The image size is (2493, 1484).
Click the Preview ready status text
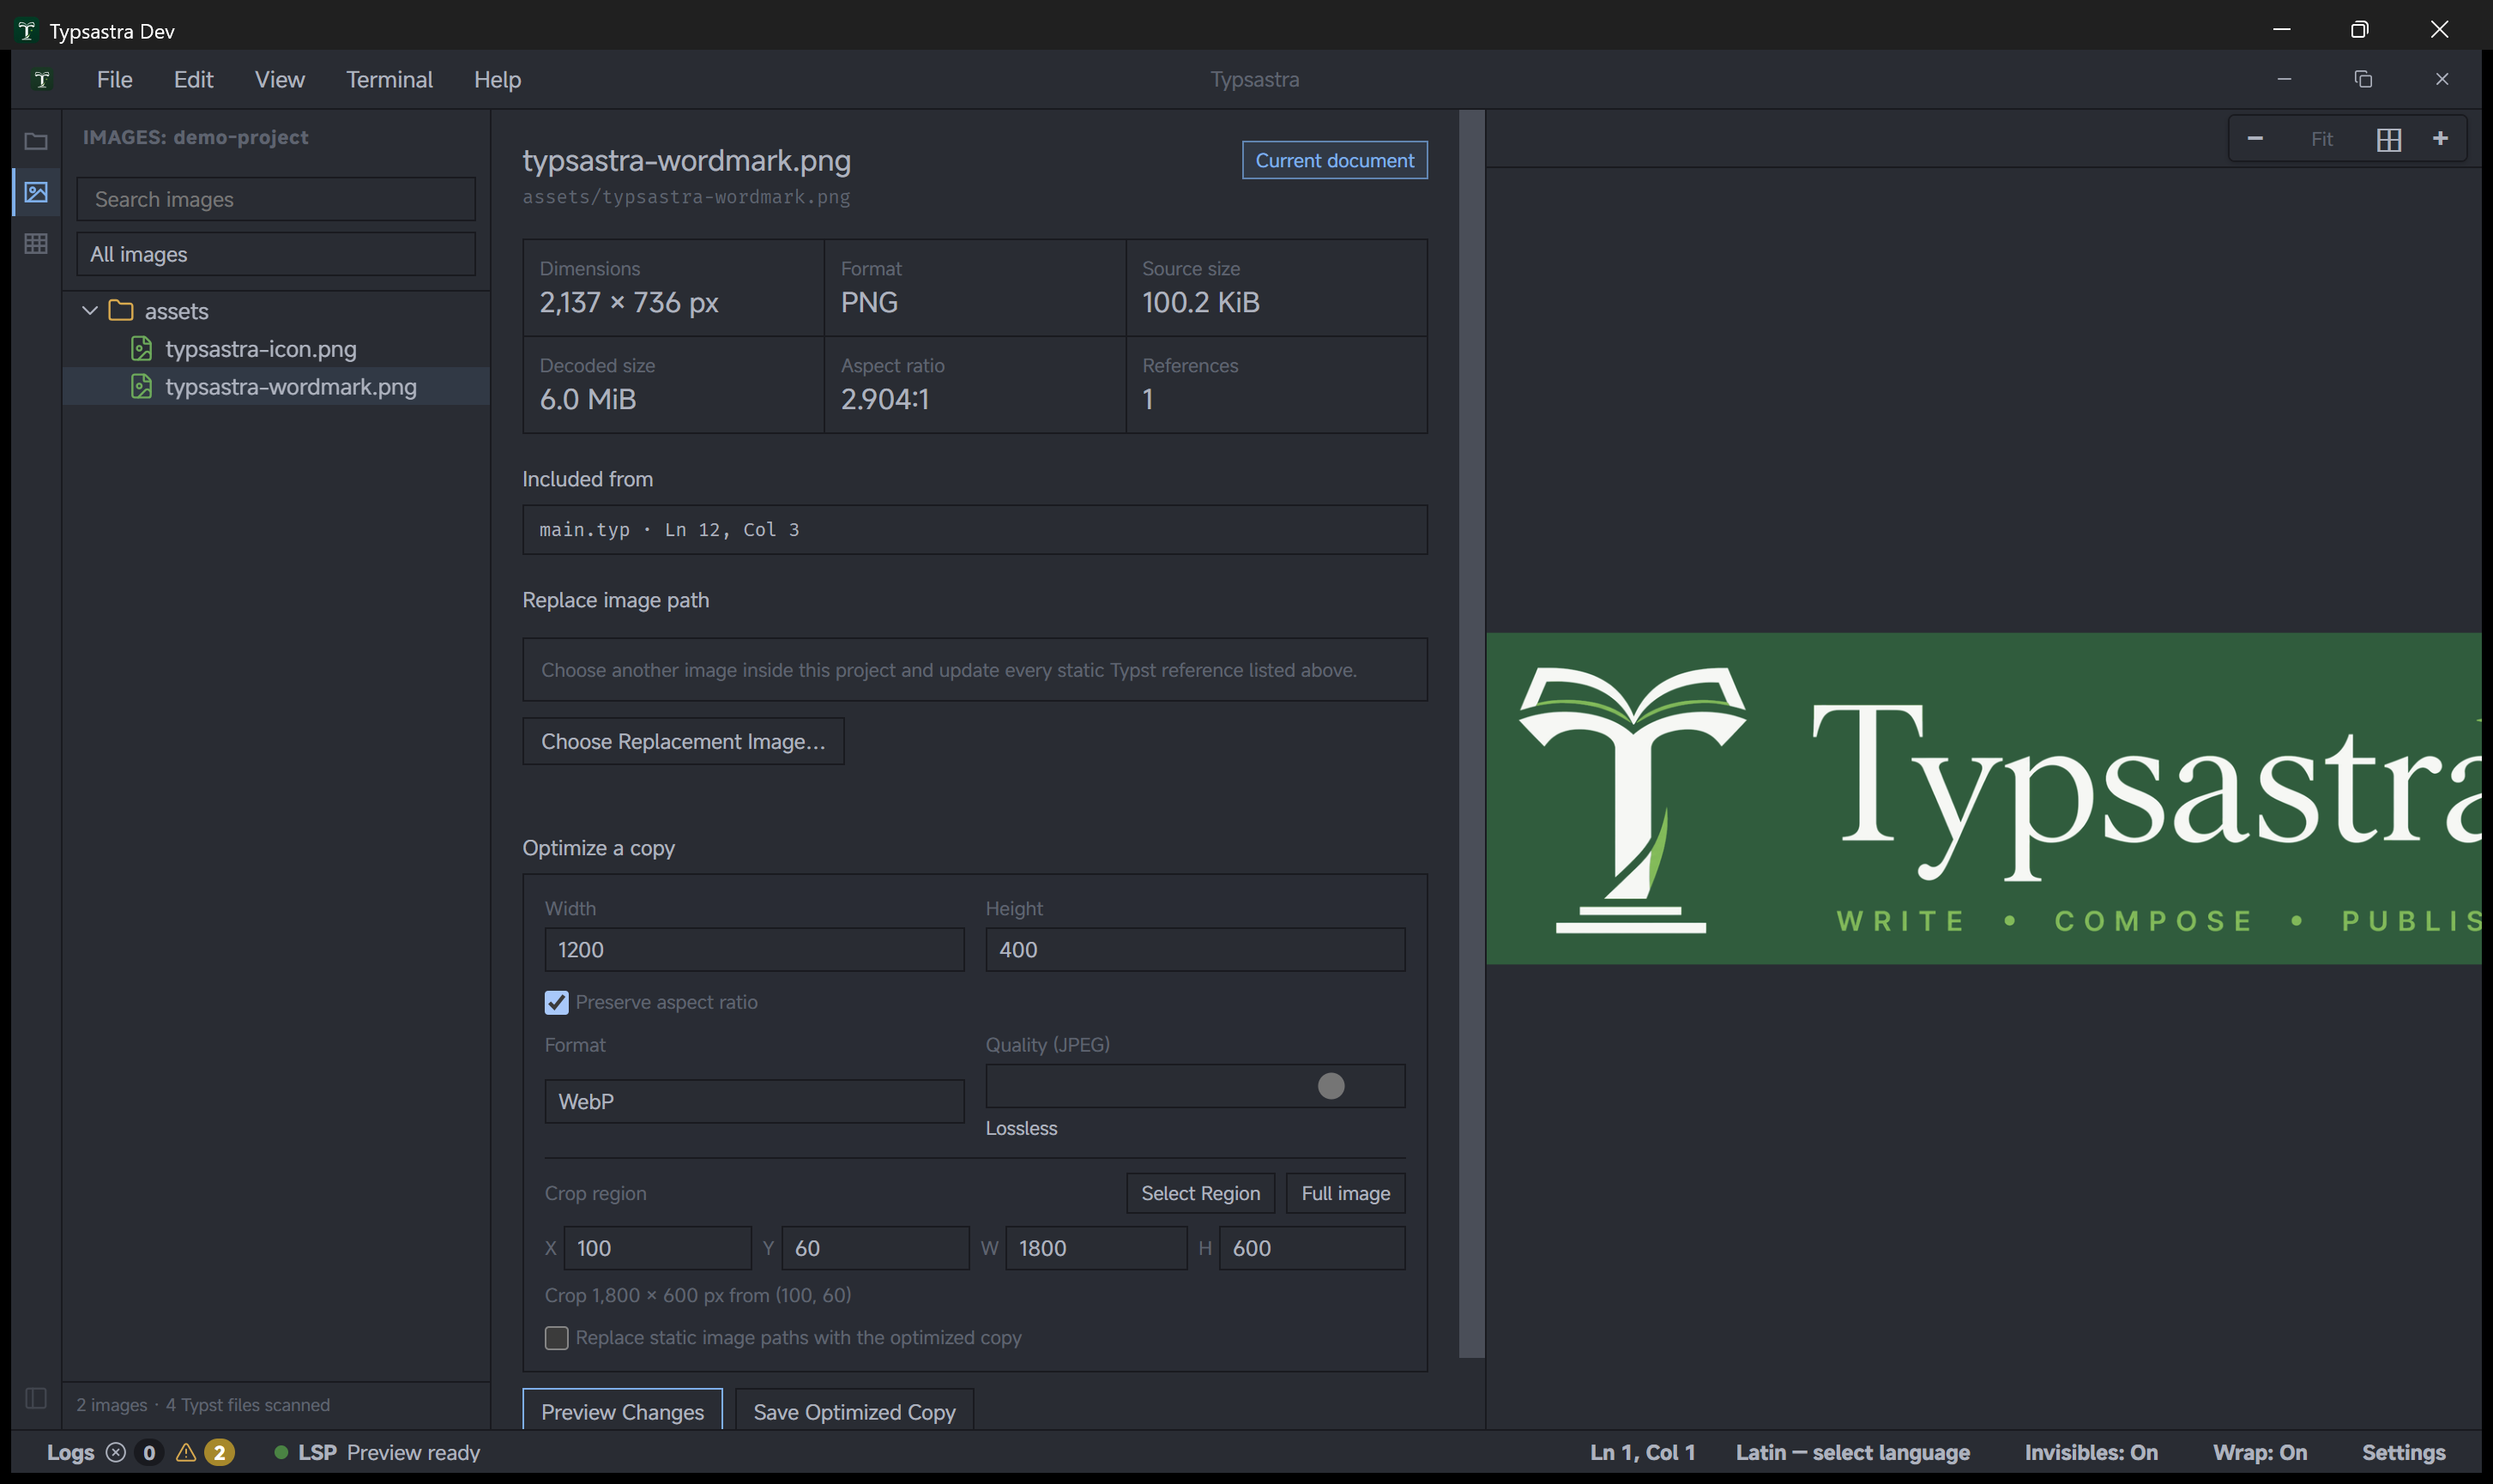(x=413, y=1452)
